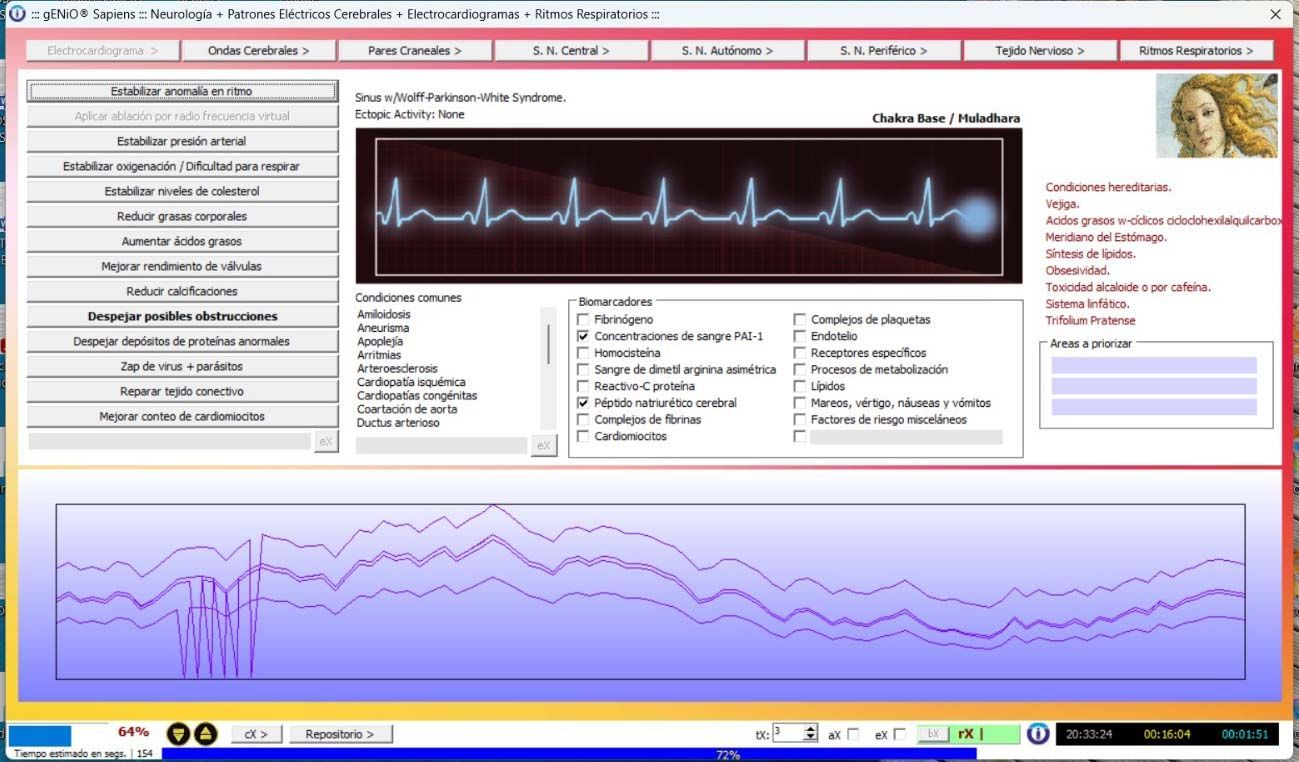The height and width of the screenshot is (762, 1299).
Task: Click the gENiO app icon in title bar
Action: tap(16, 14)
